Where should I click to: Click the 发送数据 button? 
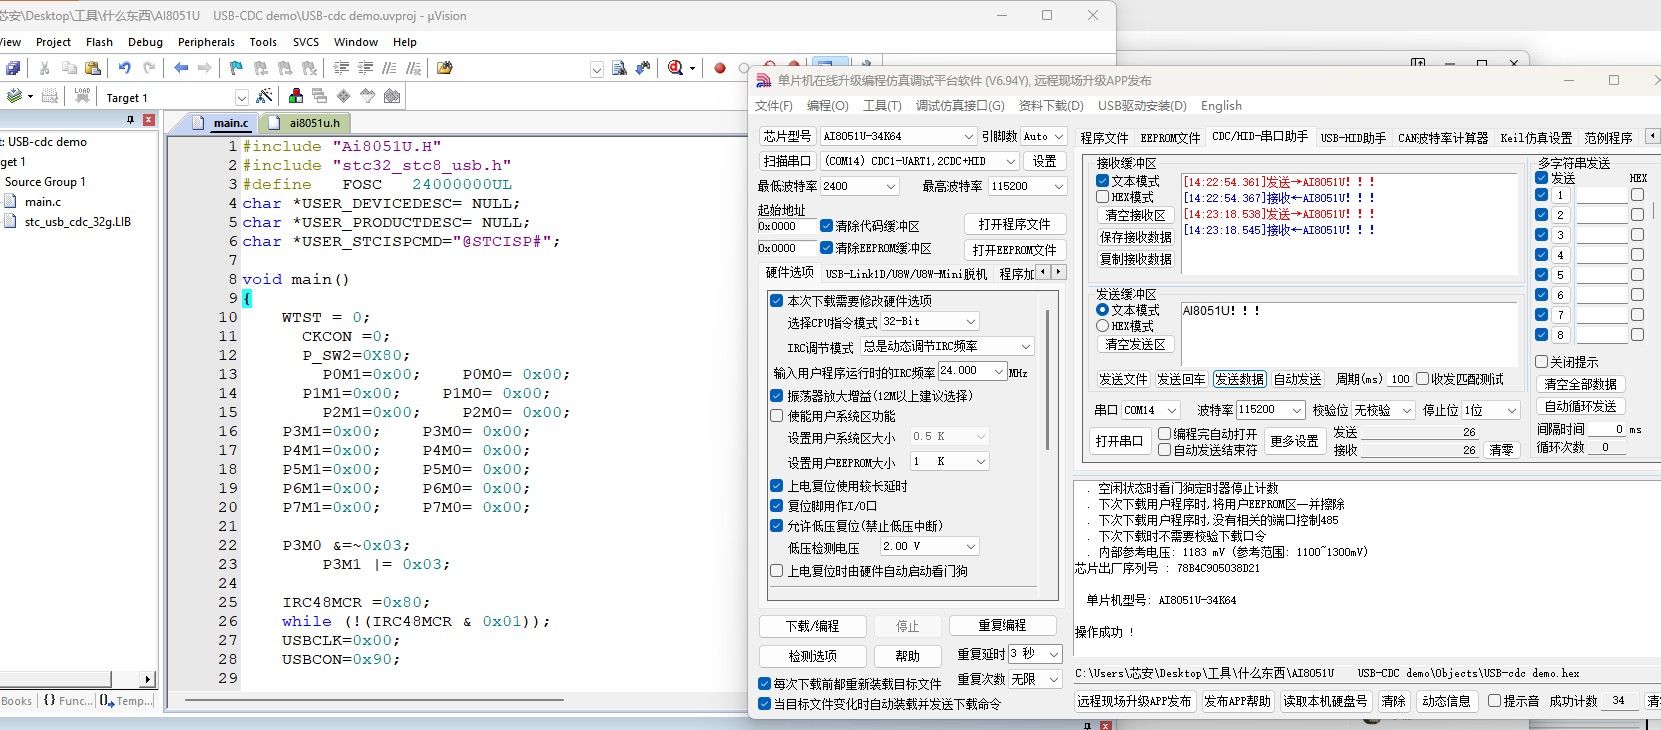1239,379
